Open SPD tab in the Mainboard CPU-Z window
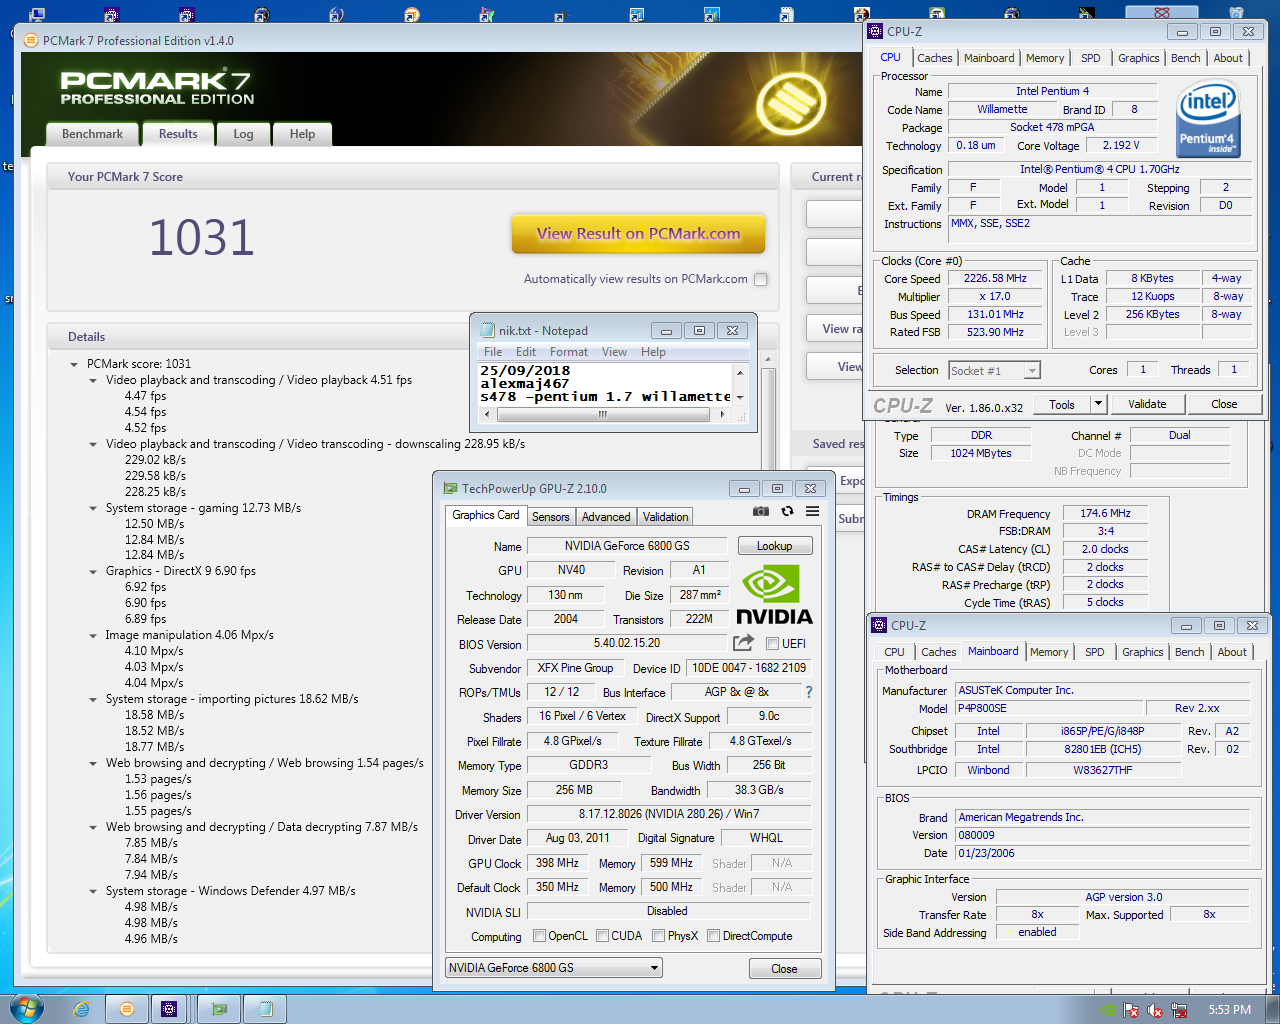The image size is (1280, 1024). pyautogui.click(x=1095, y=652)
